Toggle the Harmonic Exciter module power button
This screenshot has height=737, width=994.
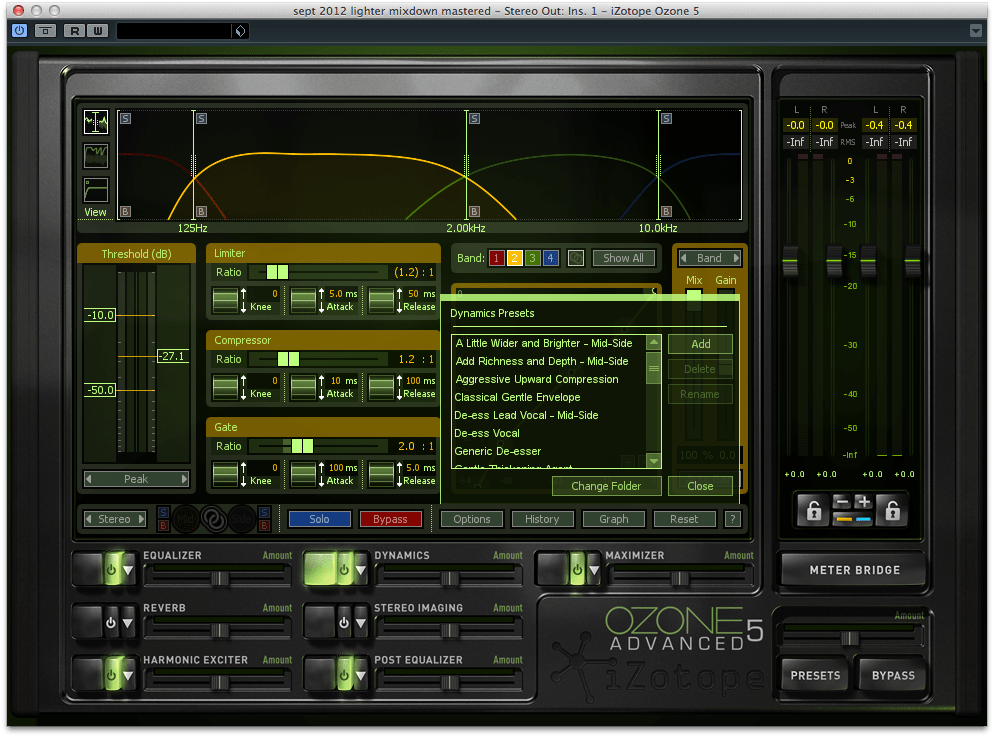pyautogui.click(x=112, y=674)
